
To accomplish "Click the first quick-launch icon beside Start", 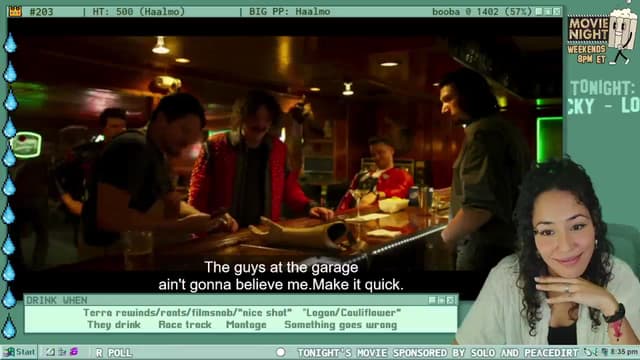I will 50,352.
